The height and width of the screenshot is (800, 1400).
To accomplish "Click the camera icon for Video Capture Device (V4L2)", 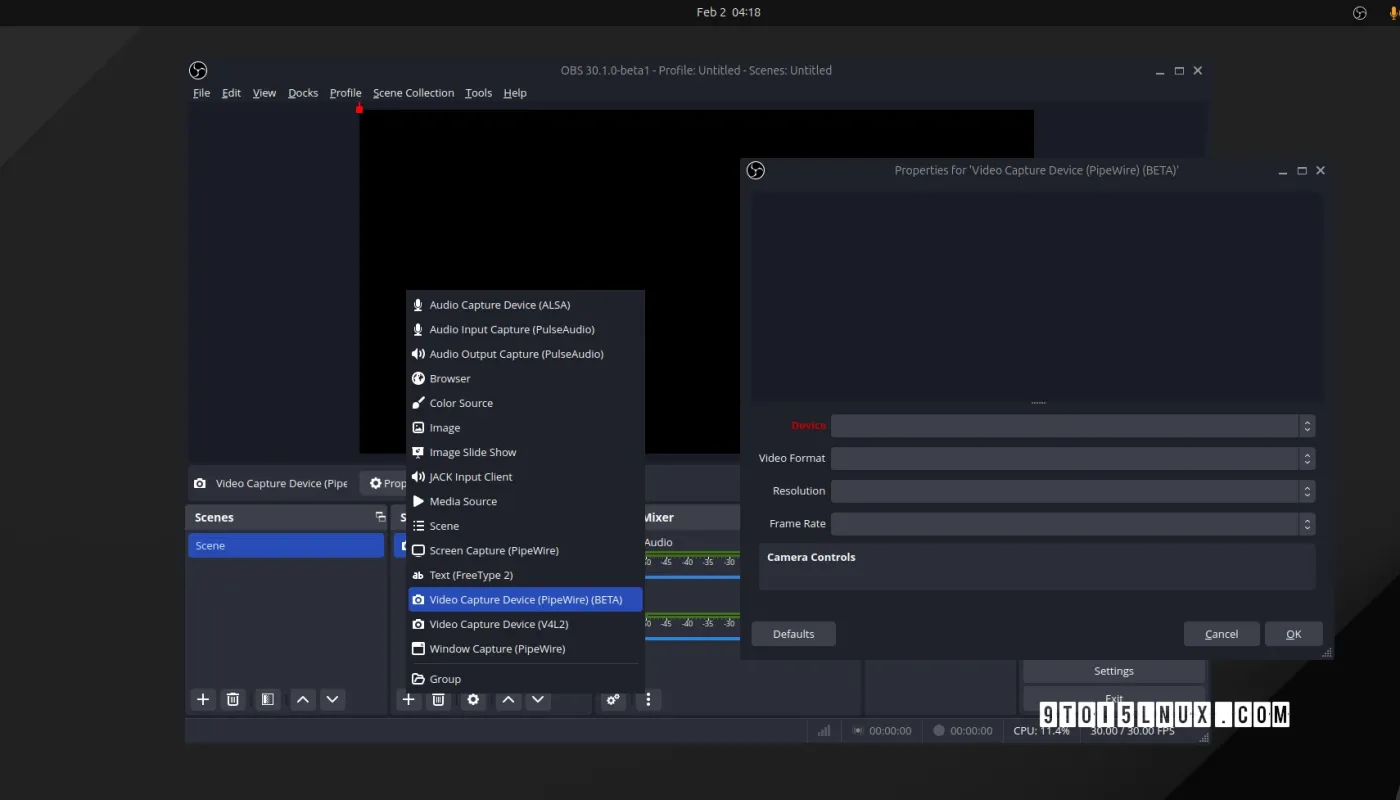I will tap(418, 624).
